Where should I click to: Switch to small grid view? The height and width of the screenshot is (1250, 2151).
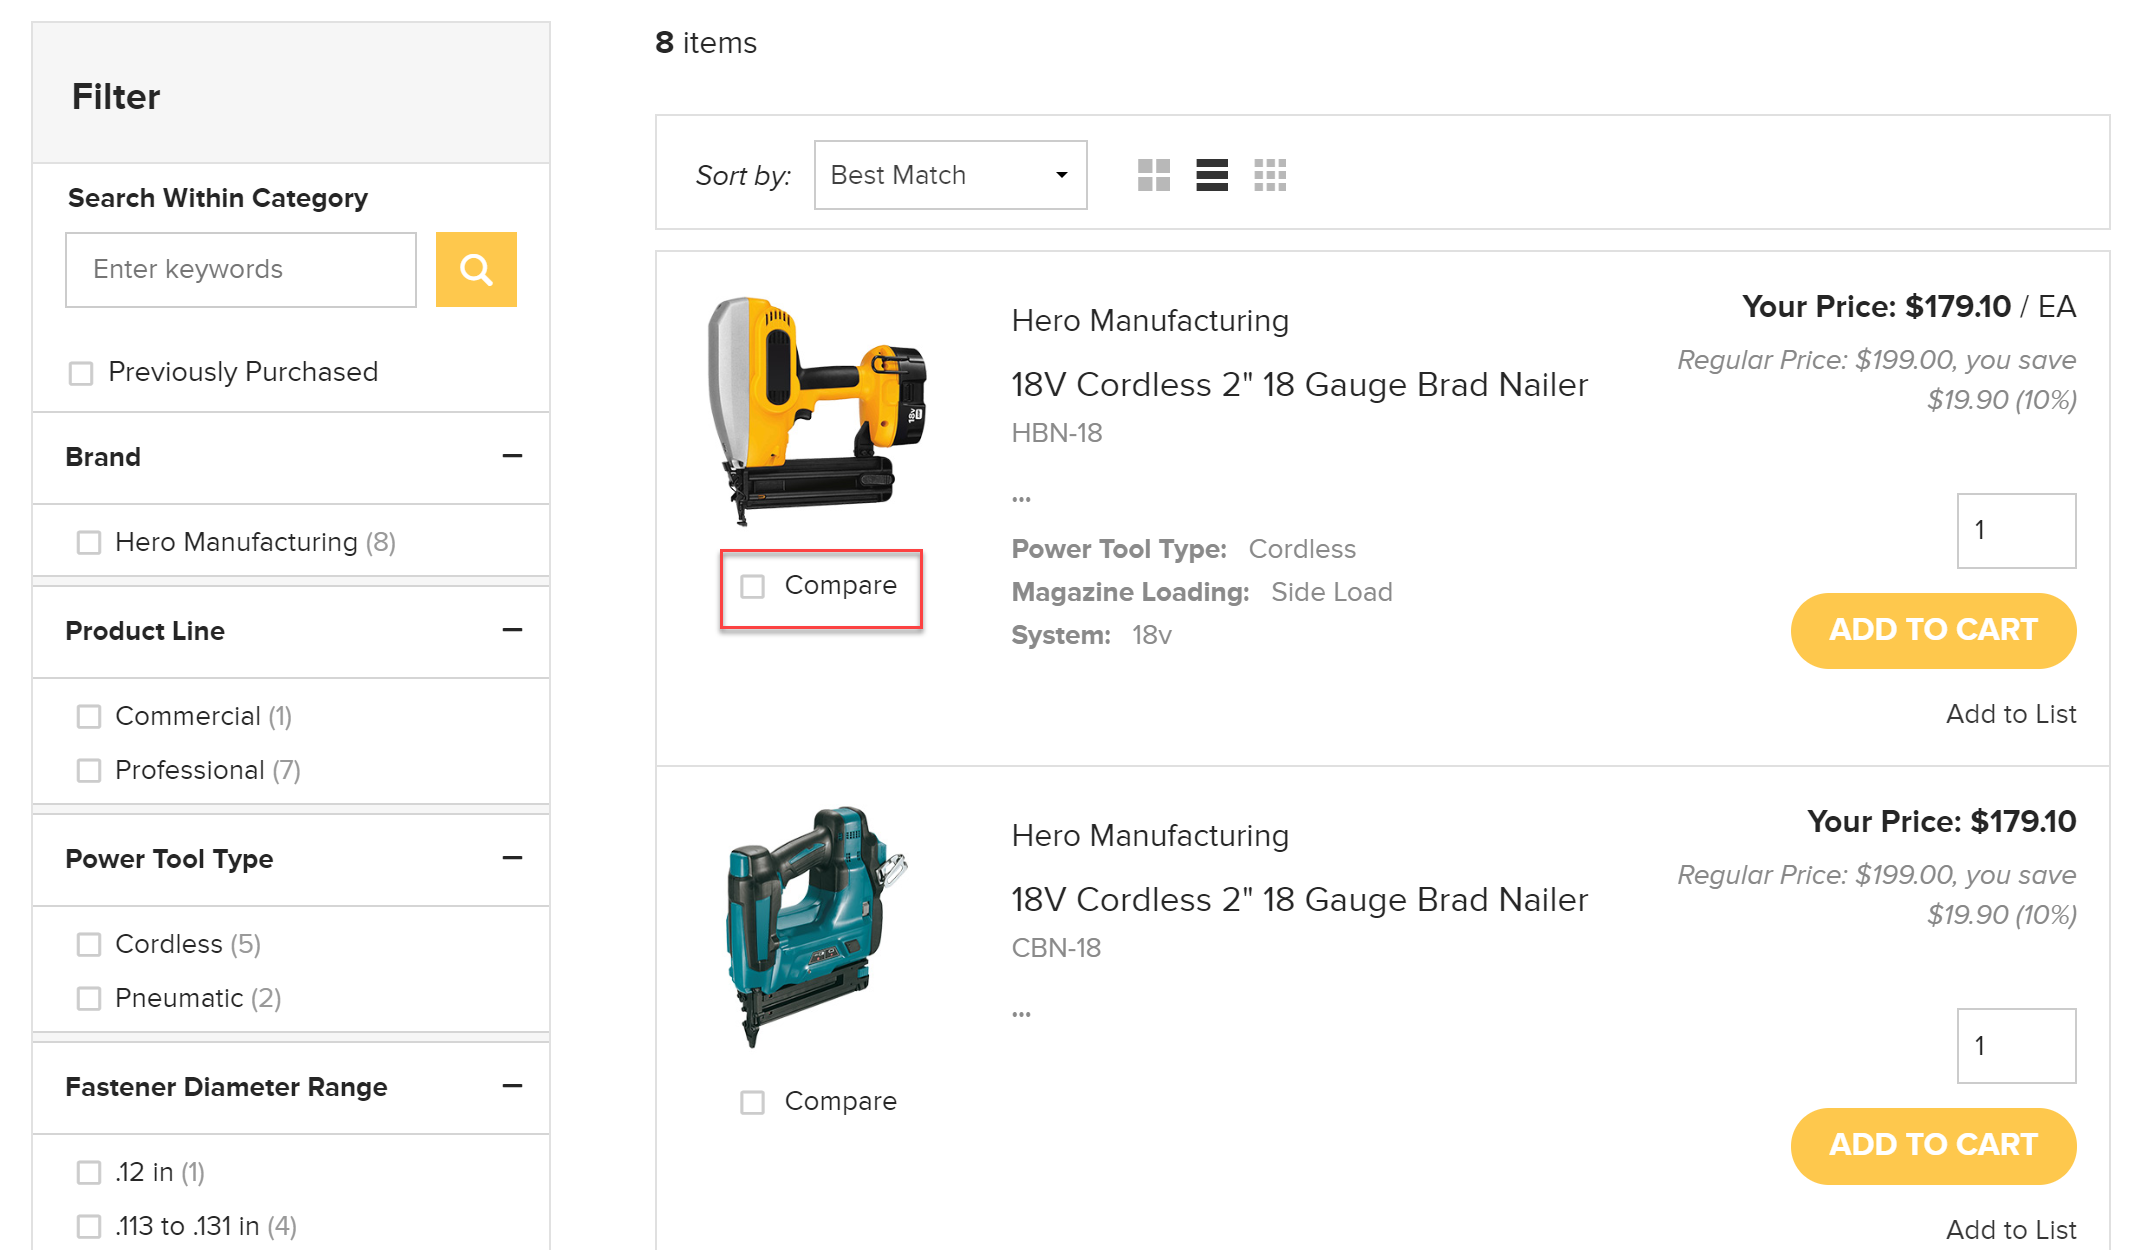pyautogui.click(x=1270, y=175)
